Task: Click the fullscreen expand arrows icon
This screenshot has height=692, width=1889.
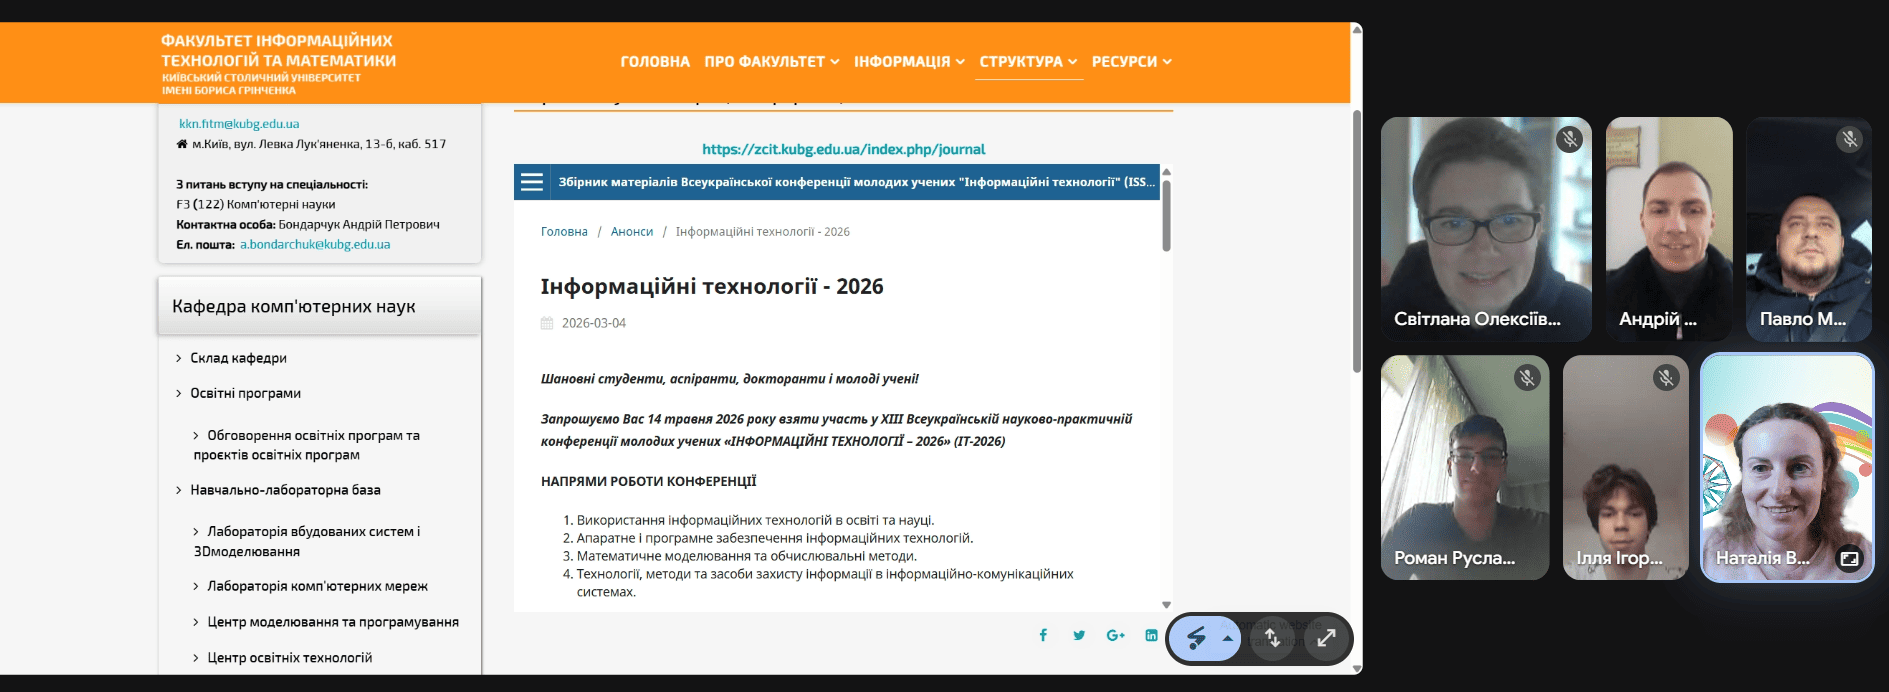Action: click(x=1326, y=638)
